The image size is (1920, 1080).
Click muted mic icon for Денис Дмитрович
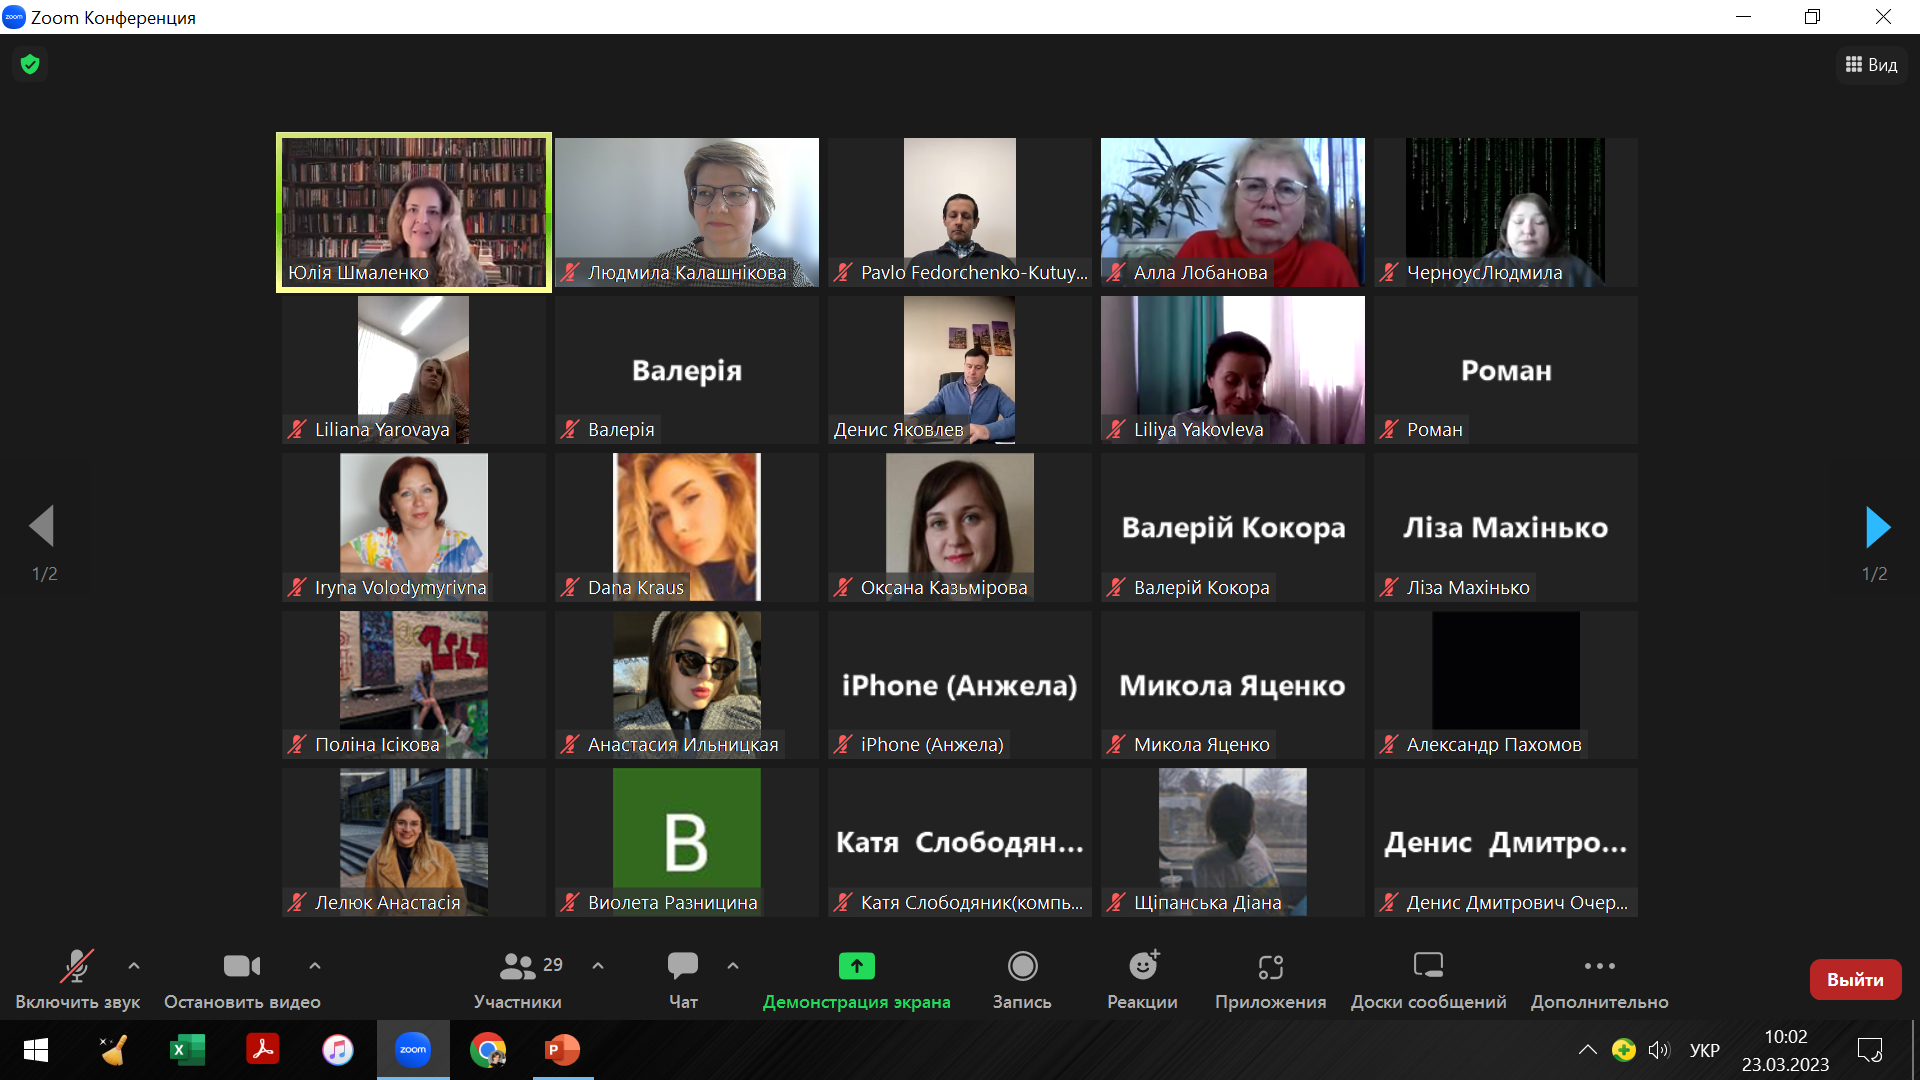coord(1389,903)
